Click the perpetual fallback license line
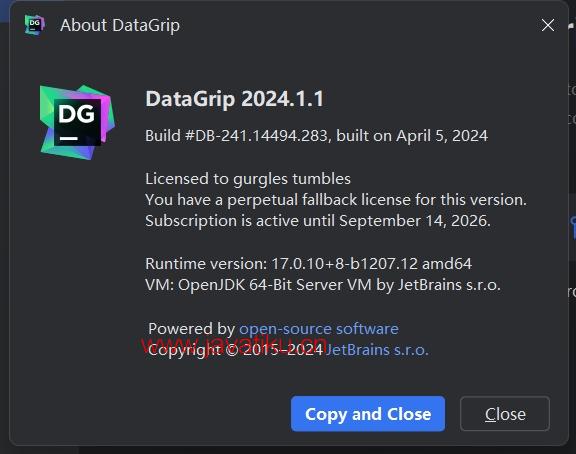 click(x=336, y=200)
